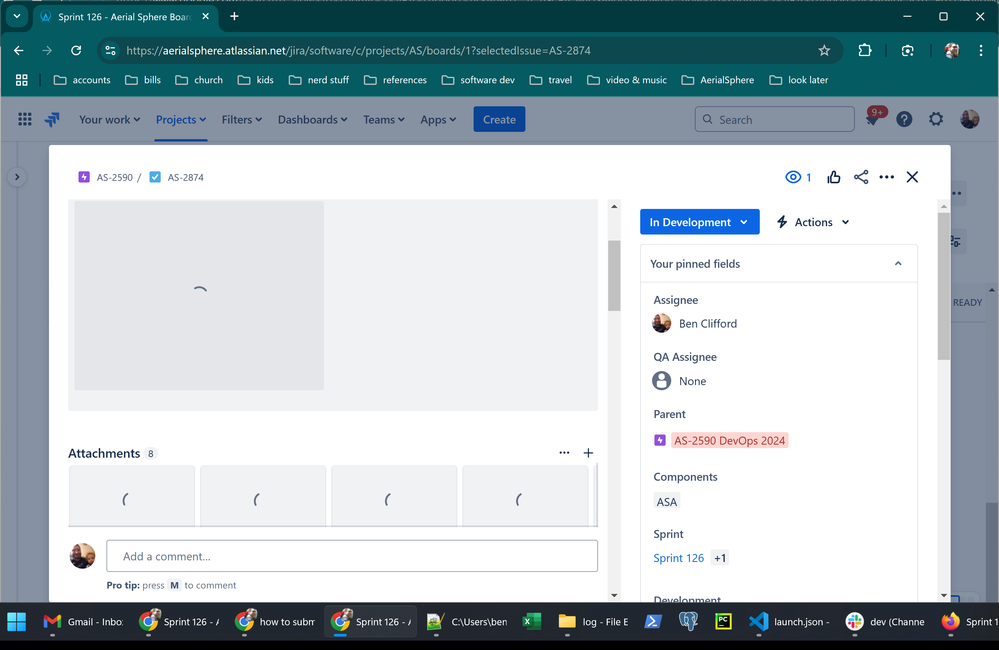
Task: Open PyCharm from the taskbar
Action: click(723, 621)
